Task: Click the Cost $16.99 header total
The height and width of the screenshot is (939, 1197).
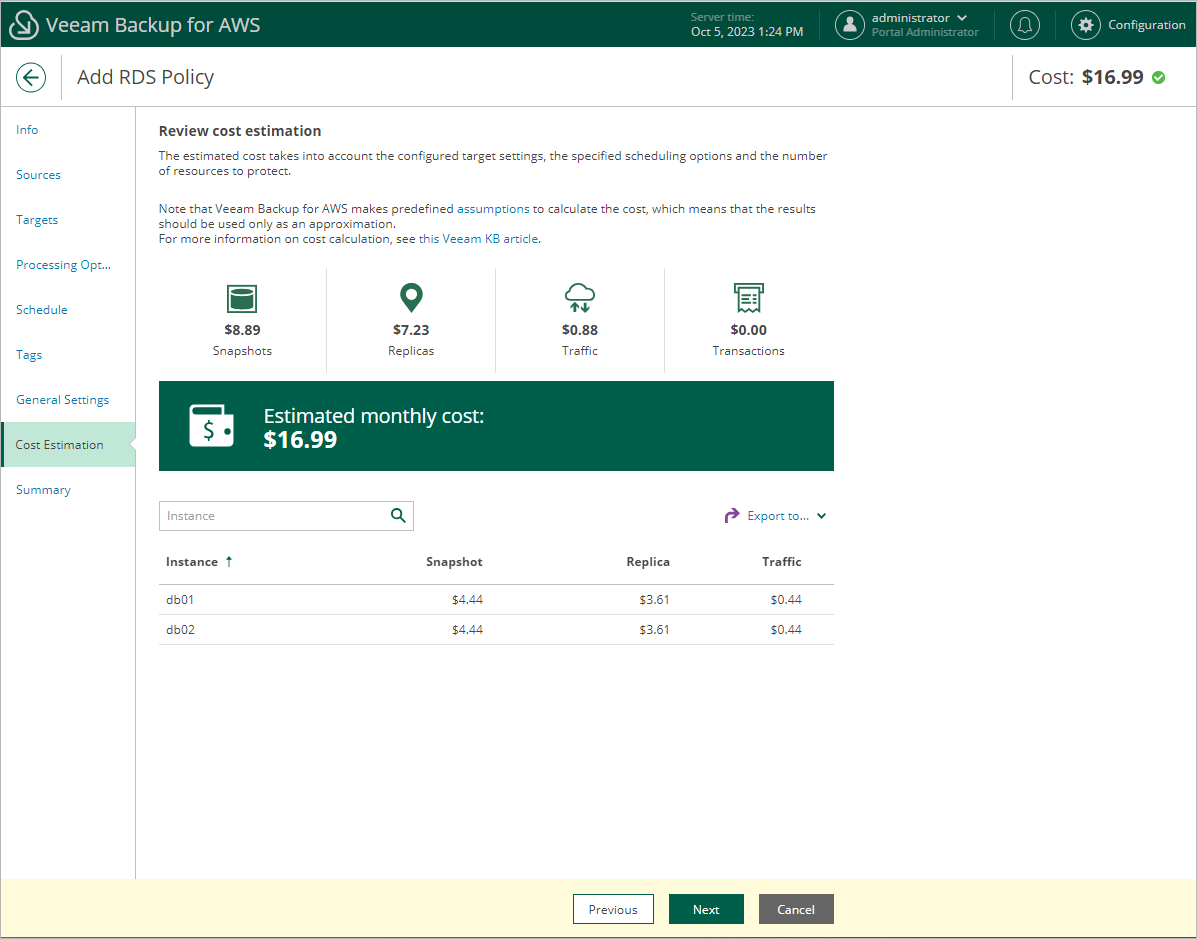Action: click(1086, 77)
